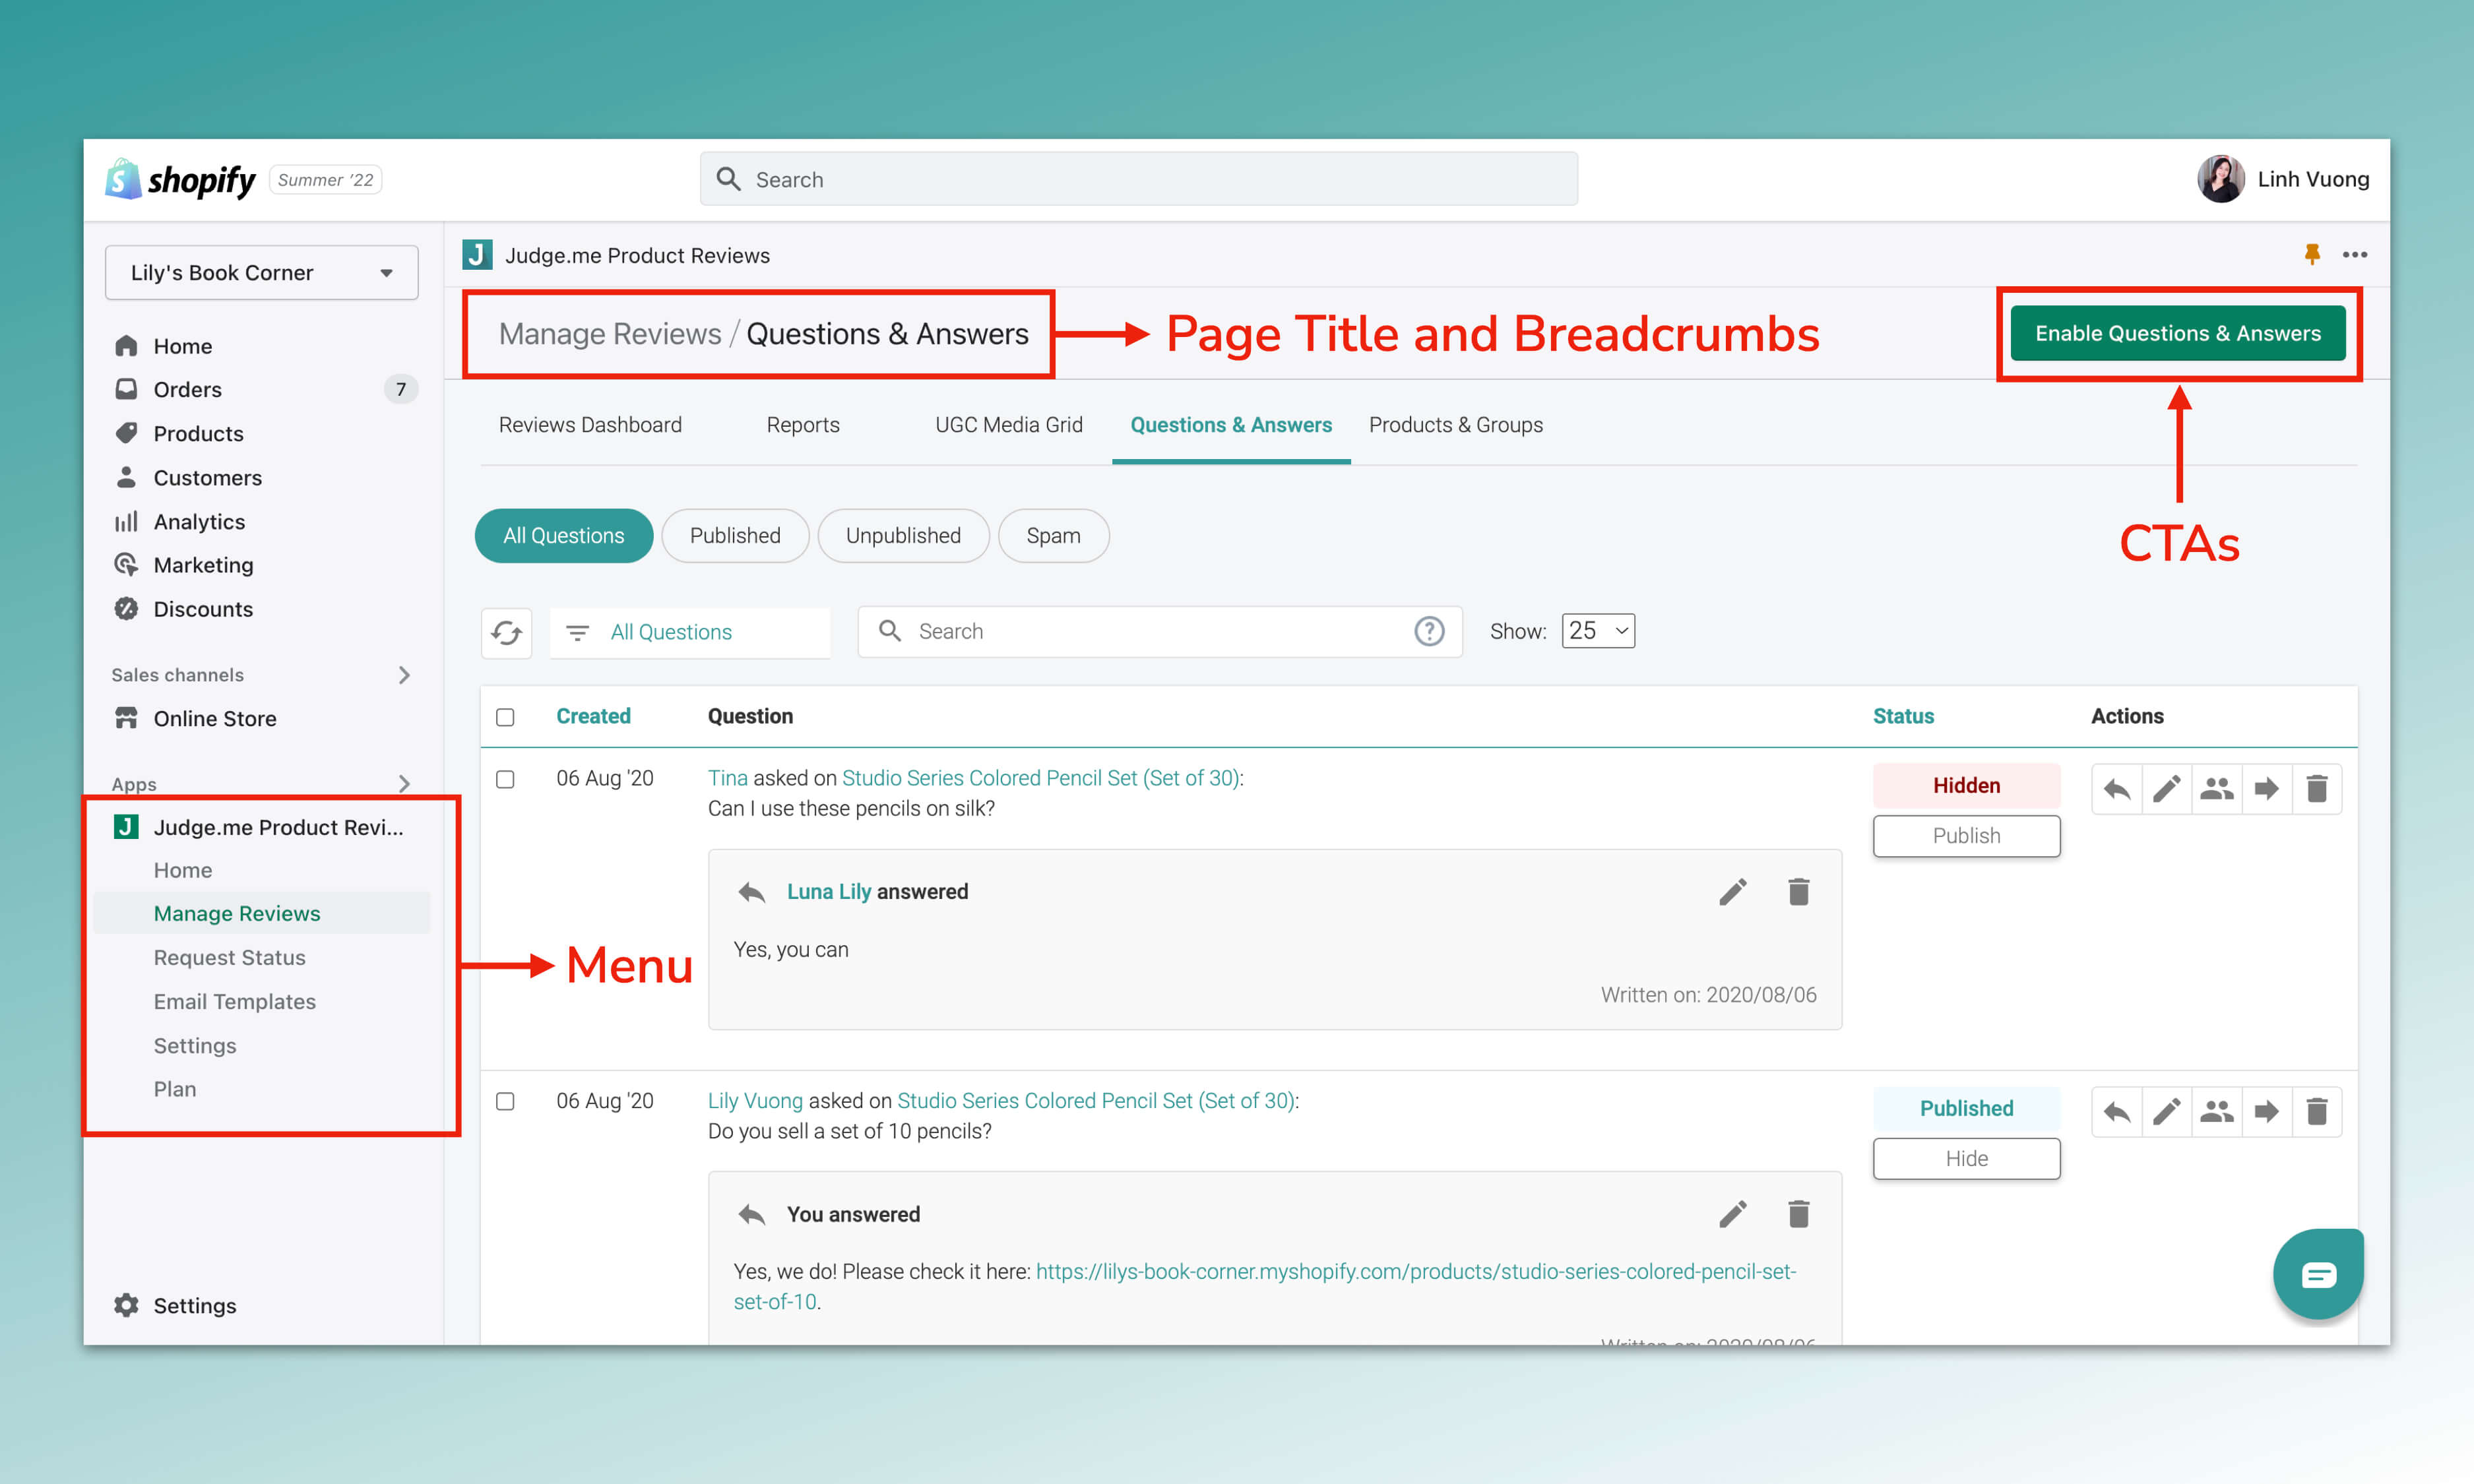Open the more options menu for Judge.me
Viewport: 2474px width, 1484px height.
2356,254
